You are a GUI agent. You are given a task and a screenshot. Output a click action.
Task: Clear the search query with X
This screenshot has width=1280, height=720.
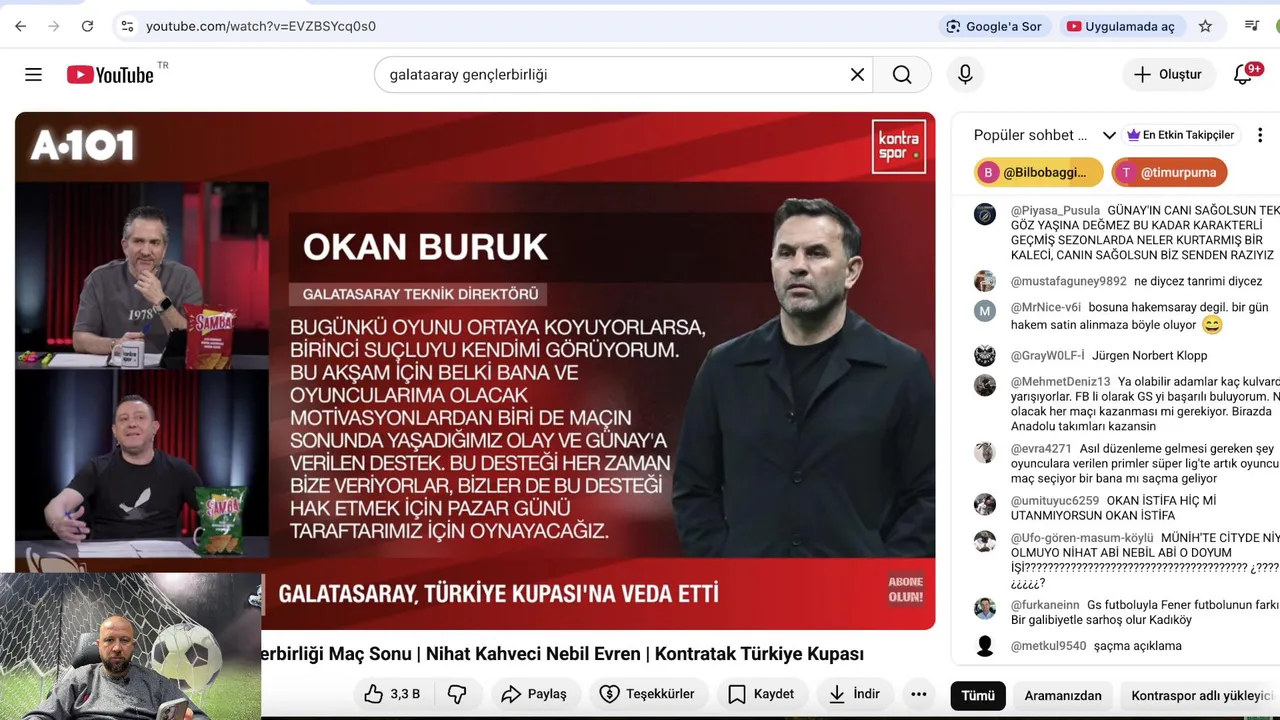point(857,74)
